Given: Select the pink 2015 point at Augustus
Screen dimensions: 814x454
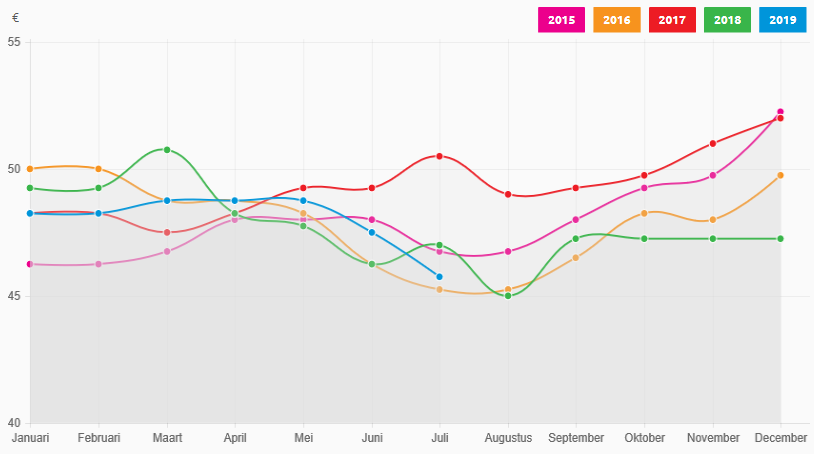Looking at the screenshot, I should (x=508, y=251).
